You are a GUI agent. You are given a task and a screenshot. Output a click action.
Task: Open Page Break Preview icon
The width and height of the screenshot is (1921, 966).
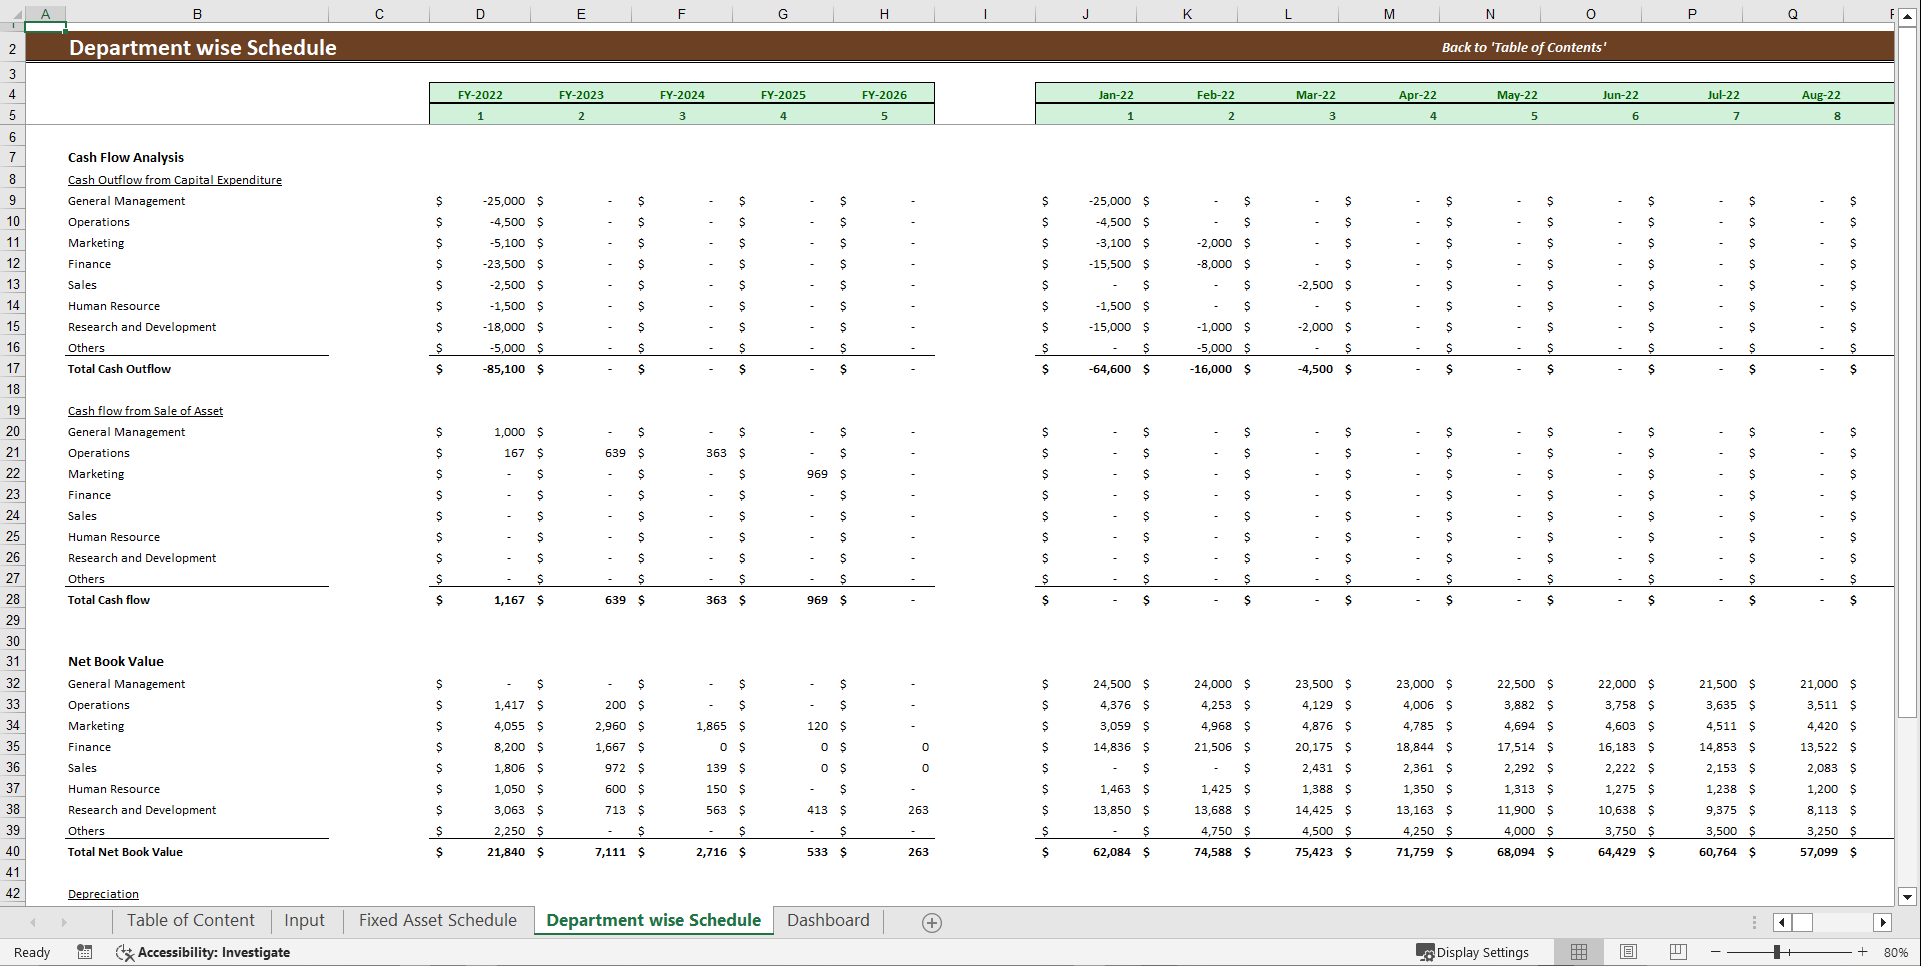point(1677,952)
